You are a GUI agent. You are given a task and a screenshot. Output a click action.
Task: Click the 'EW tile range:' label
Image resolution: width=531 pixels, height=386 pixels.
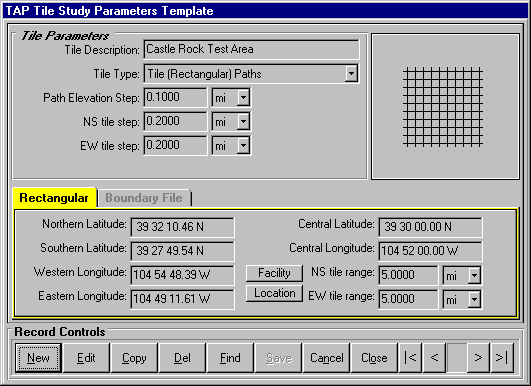(341, 296)
